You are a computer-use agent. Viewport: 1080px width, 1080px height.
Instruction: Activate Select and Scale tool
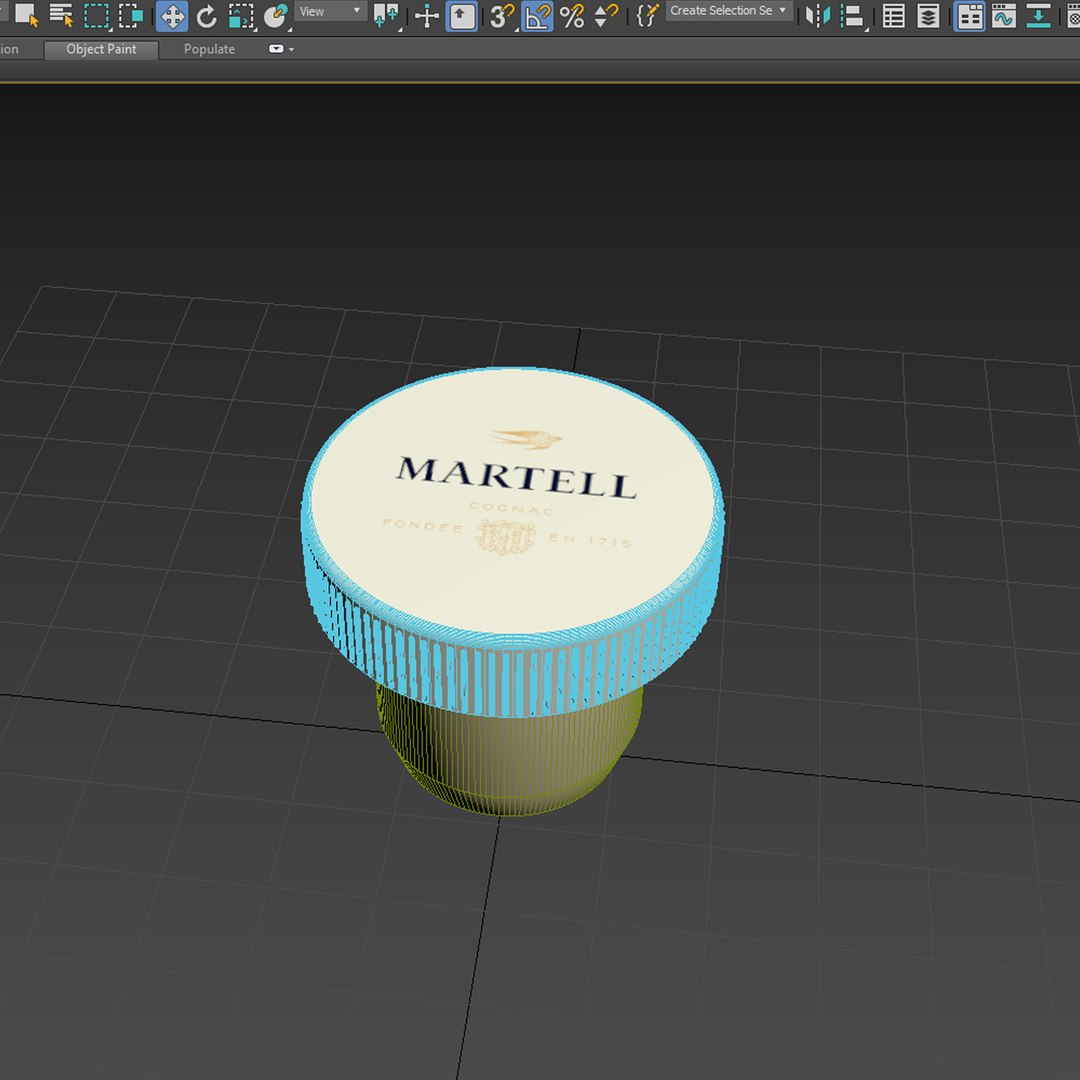pyautogui.click(x=241, y=16)
